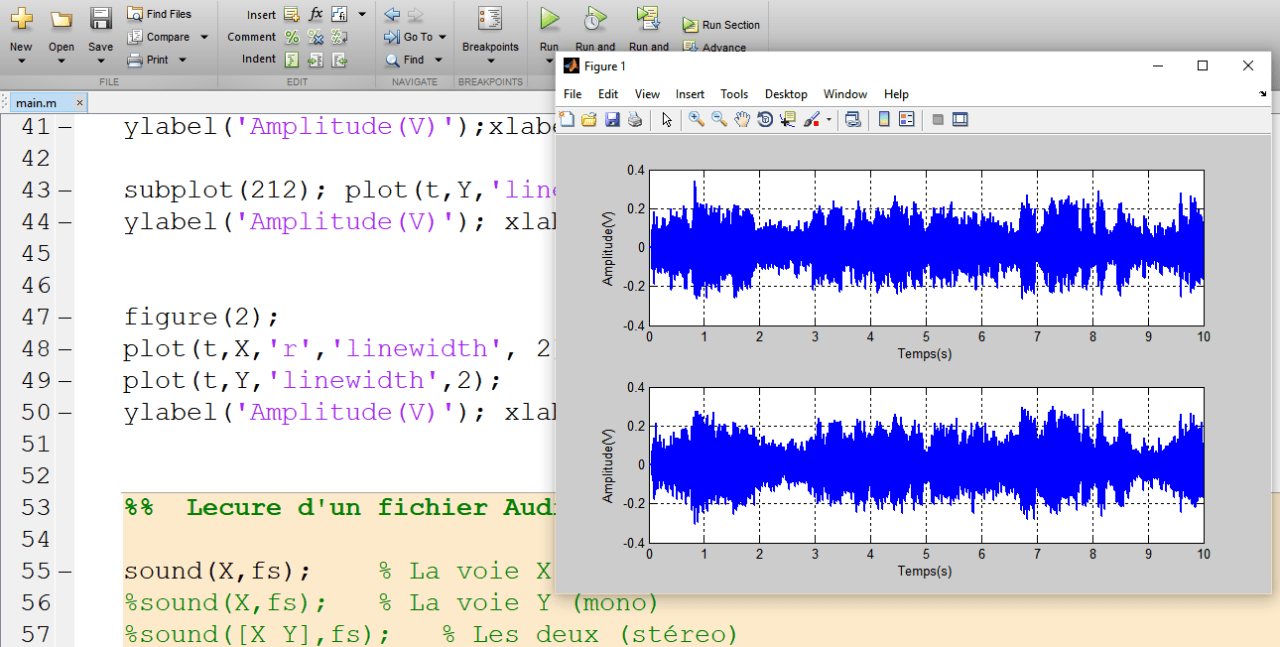Open the Breakpoints dropdown menu

tap(491, 60)
